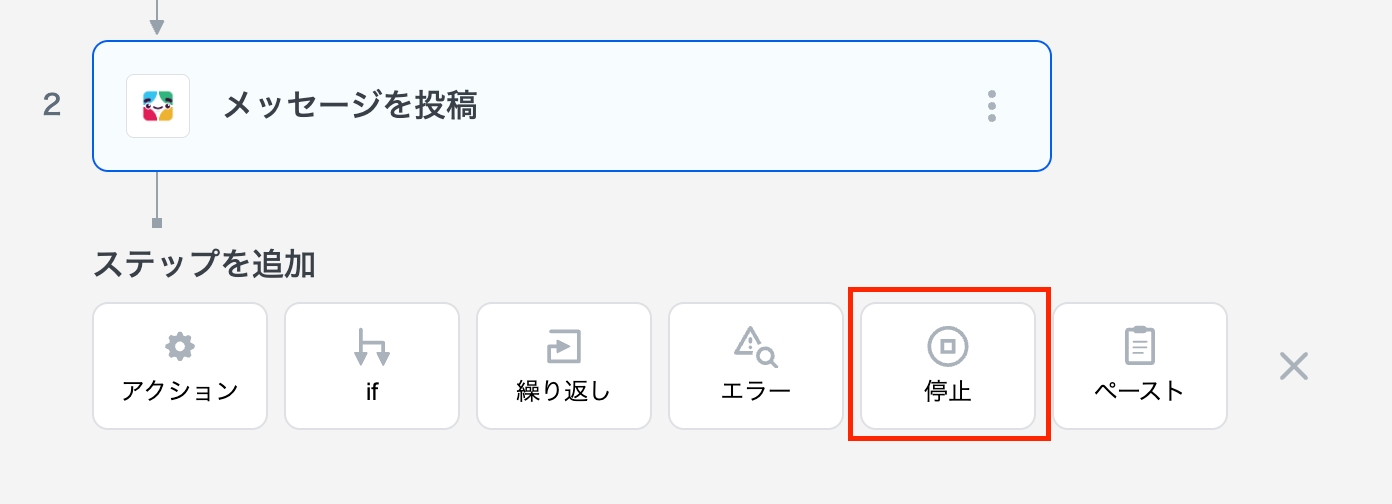Click the 停止 text label
Viewport: 1392px width, 504px height.
tap(948, 391)
